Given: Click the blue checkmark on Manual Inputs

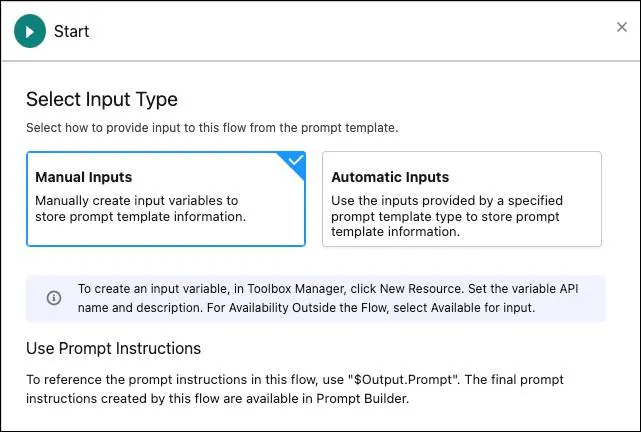Looking at the screenshot, I should (296, 160).
